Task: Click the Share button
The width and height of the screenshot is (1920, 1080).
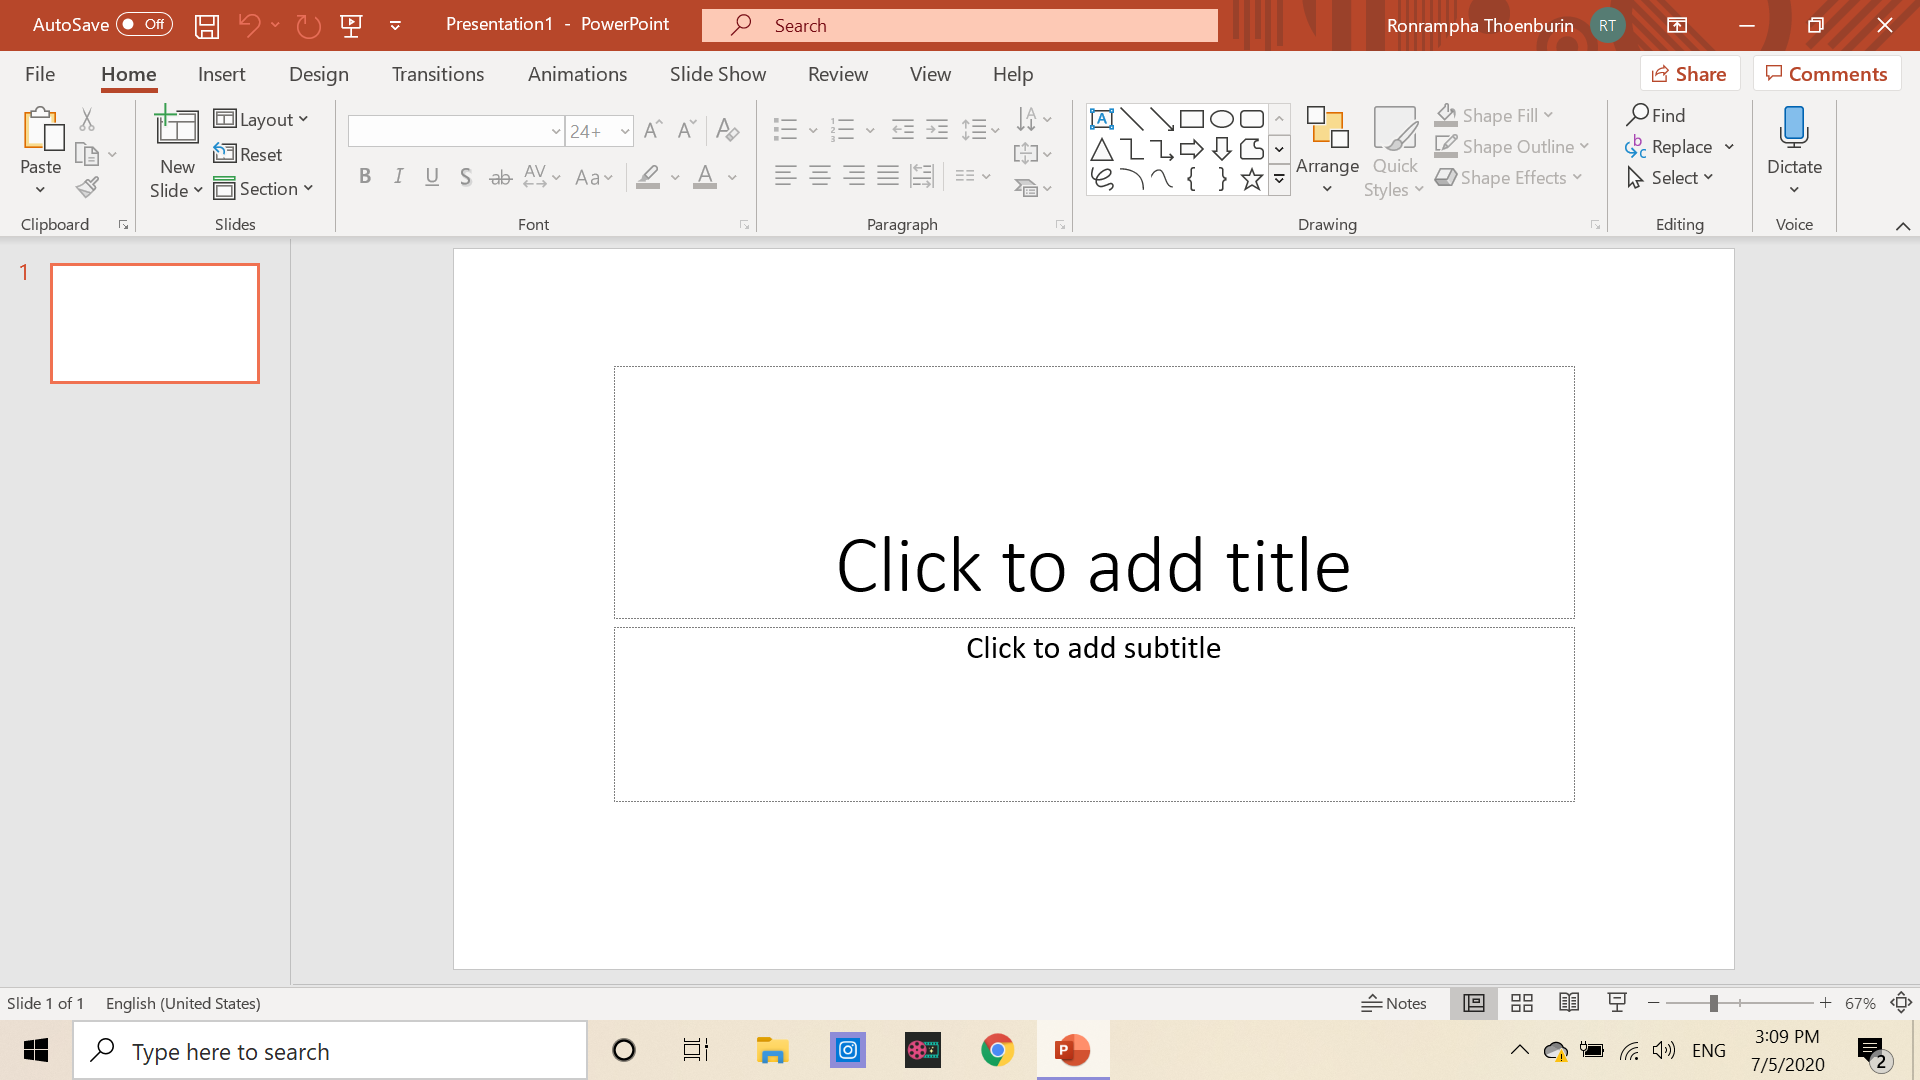Action: click(1689, 74)
